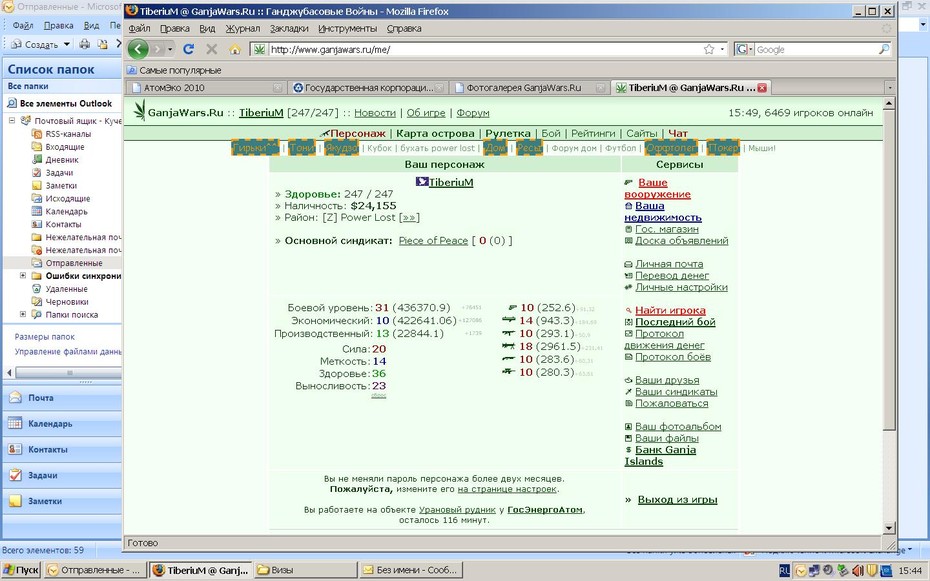Viewport: 930px width, 581px height.
Task: Click the RU language indicator in tray
Action: coord(784,570)
